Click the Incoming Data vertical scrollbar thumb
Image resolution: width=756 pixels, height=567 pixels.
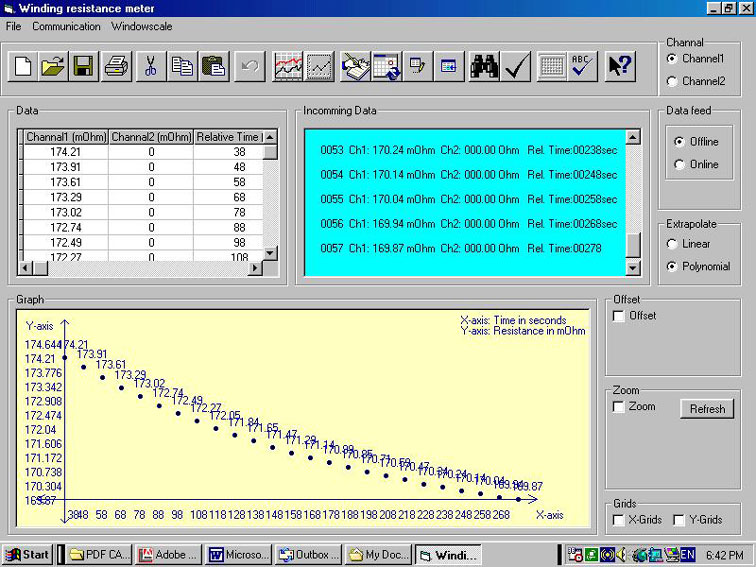click(633, 245)
